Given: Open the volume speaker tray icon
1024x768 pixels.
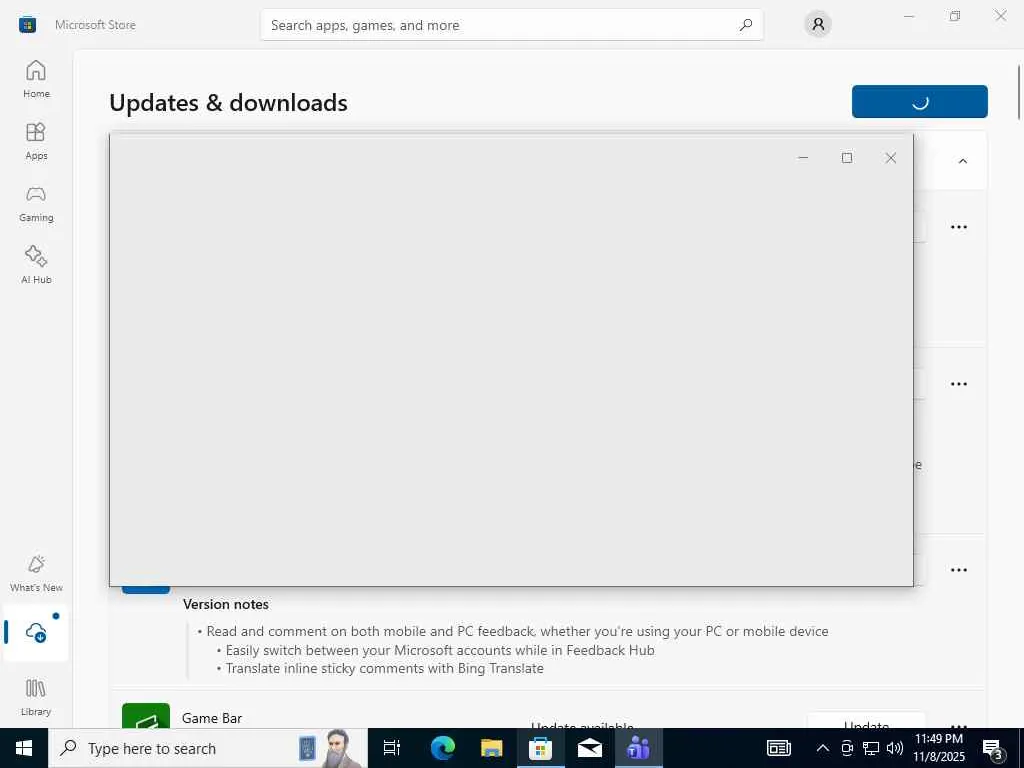Looking at the screenshot, I should point(895,748).
